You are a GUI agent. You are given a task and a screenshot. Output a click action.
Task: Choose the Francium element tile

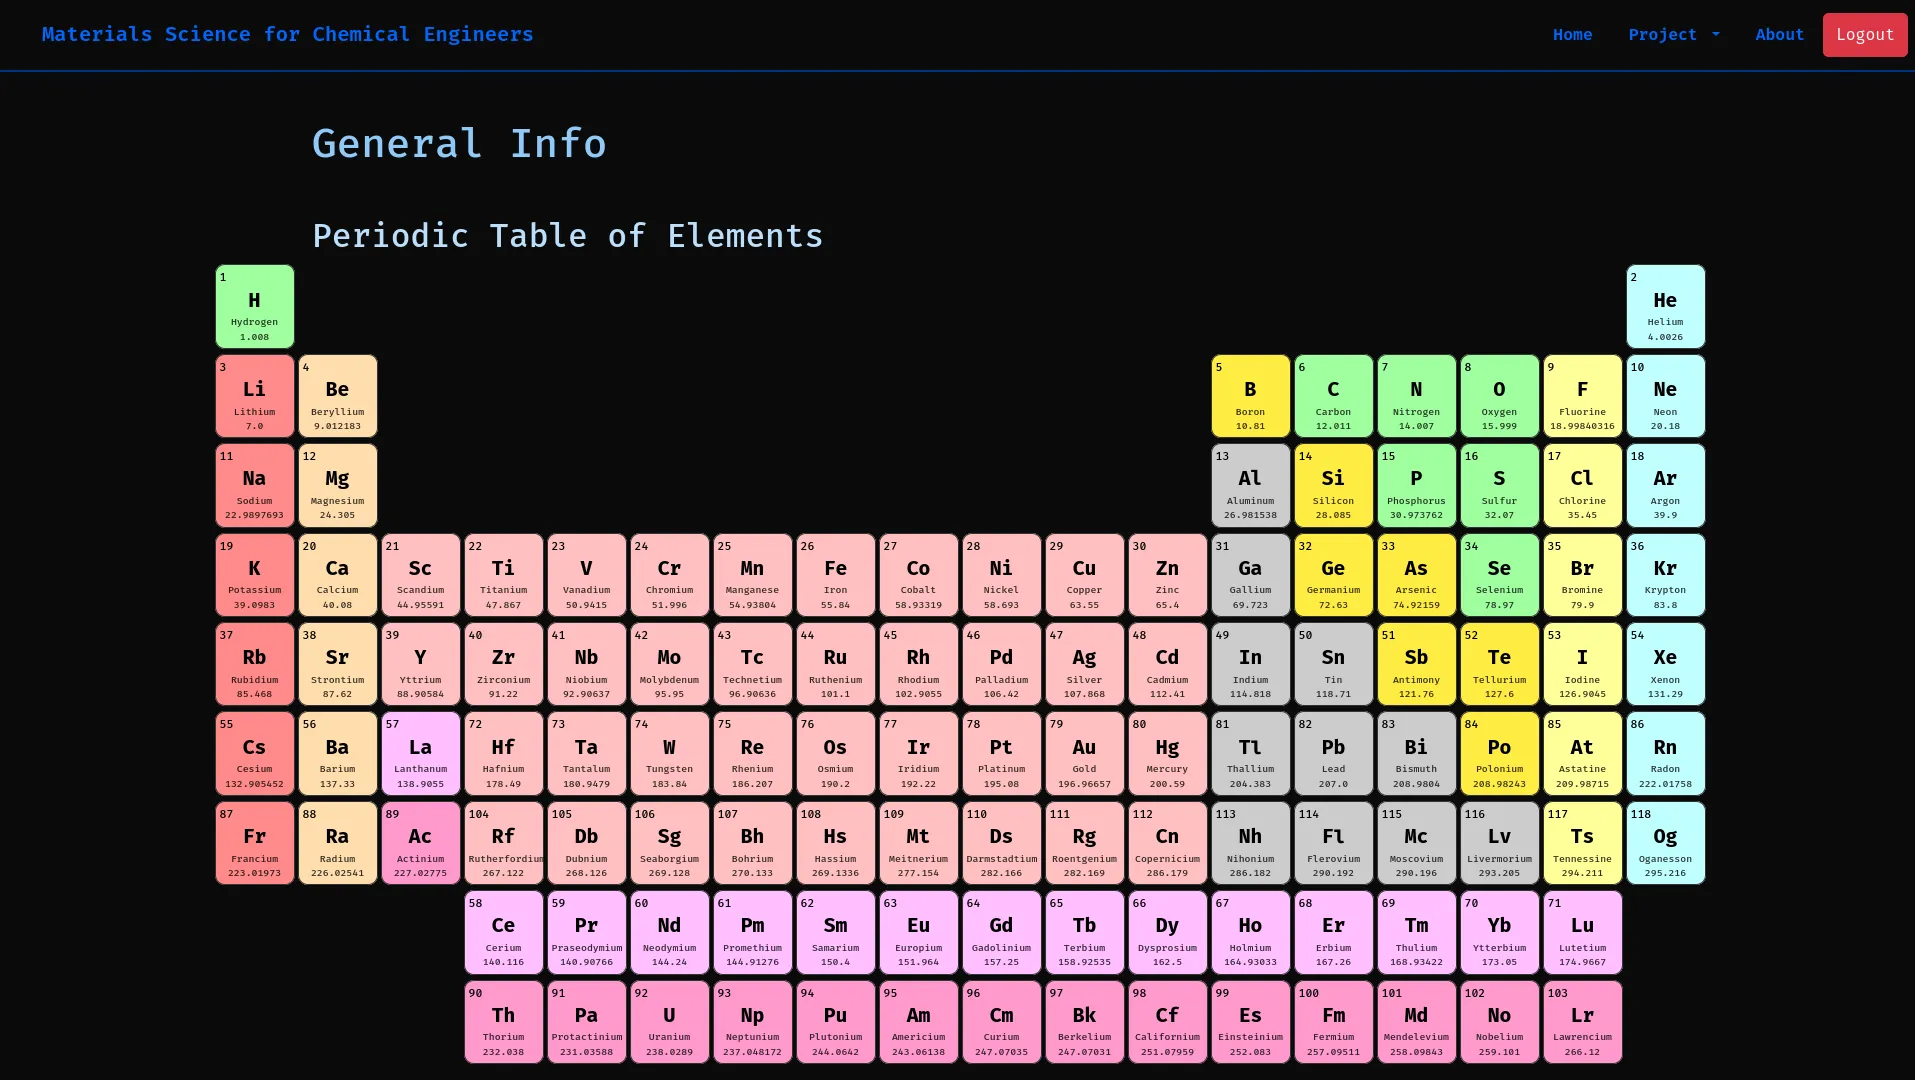click(254, 843)
